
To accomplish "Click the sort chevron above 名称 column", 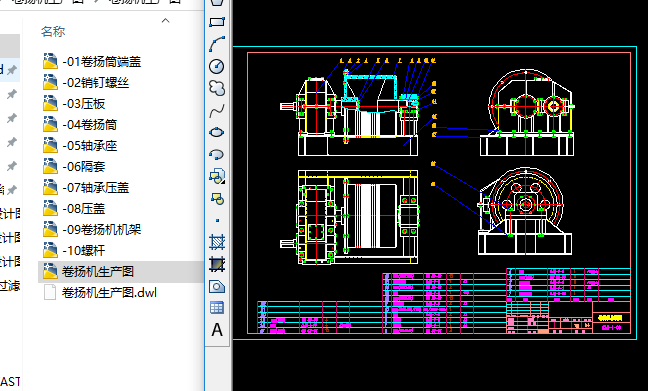I will pyautogui.click(x=166, y=20).
